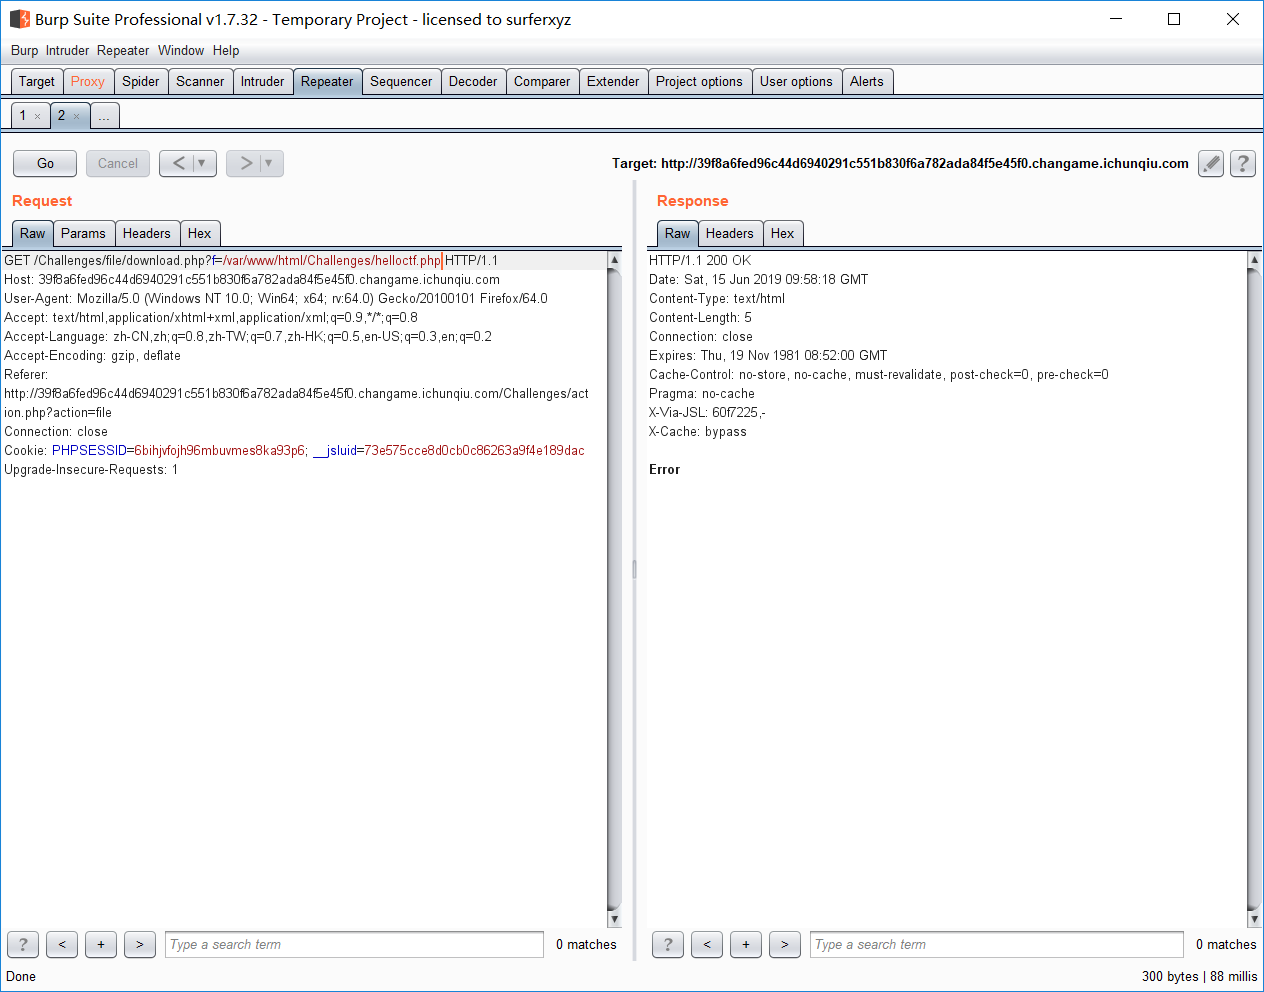This screenshot has width=1264, height=992.
Task: Open the Repeater menu
Action: [123, 50]
